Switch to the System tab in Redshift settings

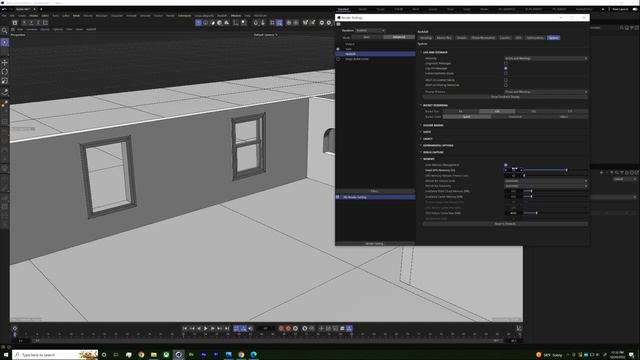(553, 38)
